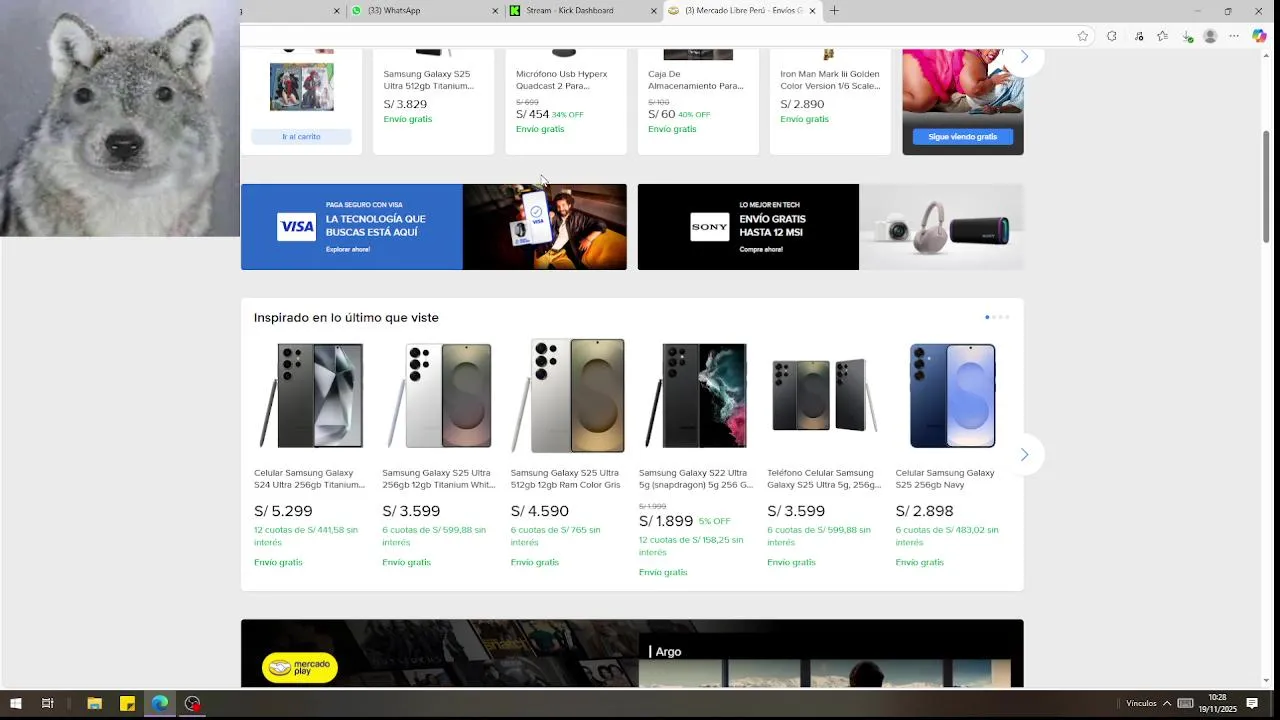Open the browser profile avatar
The width and height of the screenshot is (1280, 720).
[x=1210, y=36]
